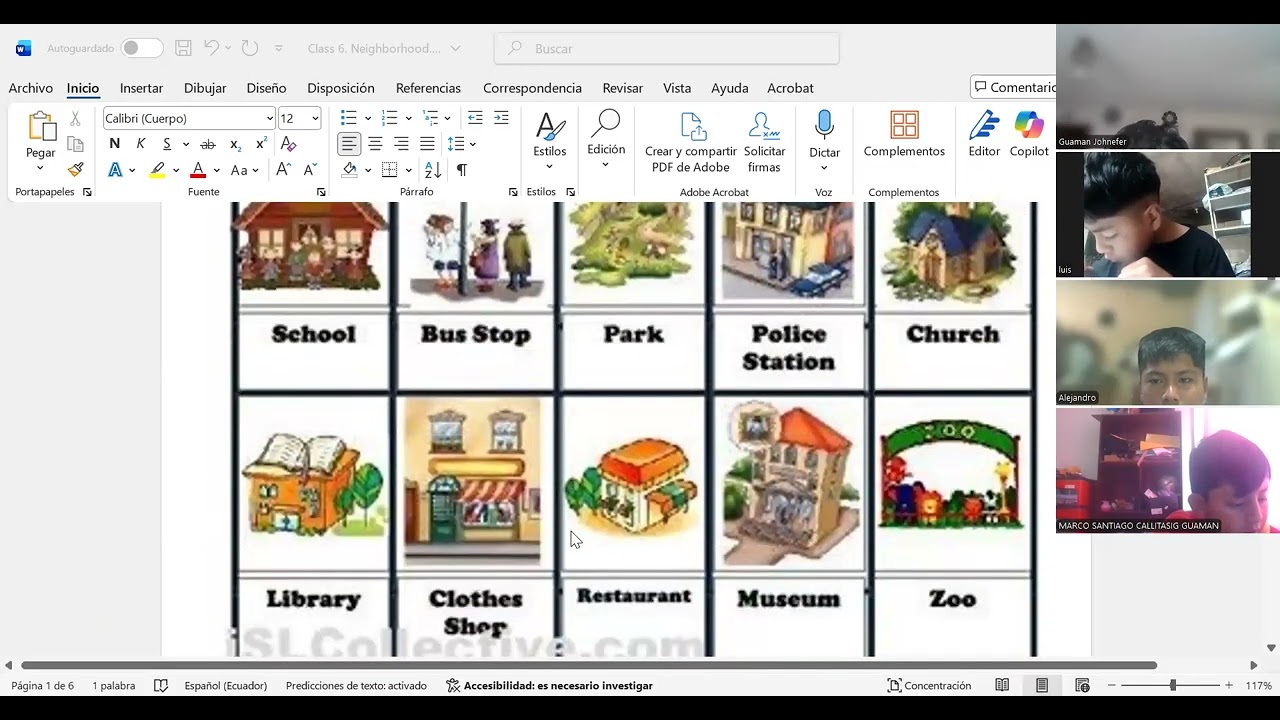Clear all formatting icon
The height and width of the screenshot is (720, 1280).
tap(289, 144)
